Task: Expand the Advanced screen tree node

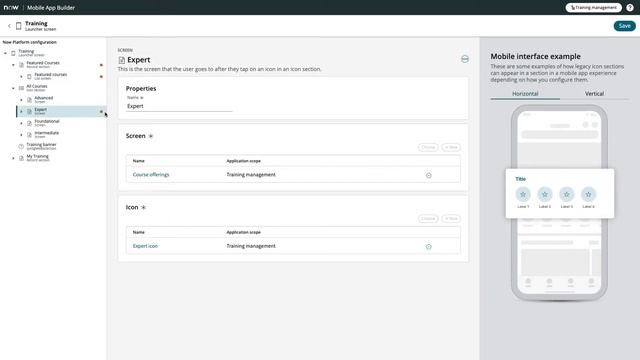Action: pos(21,100)
